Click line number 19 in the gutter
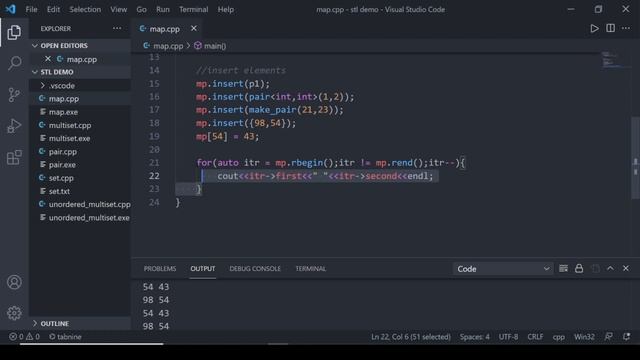Screen dimensions: 640x360 pos(154,136)
